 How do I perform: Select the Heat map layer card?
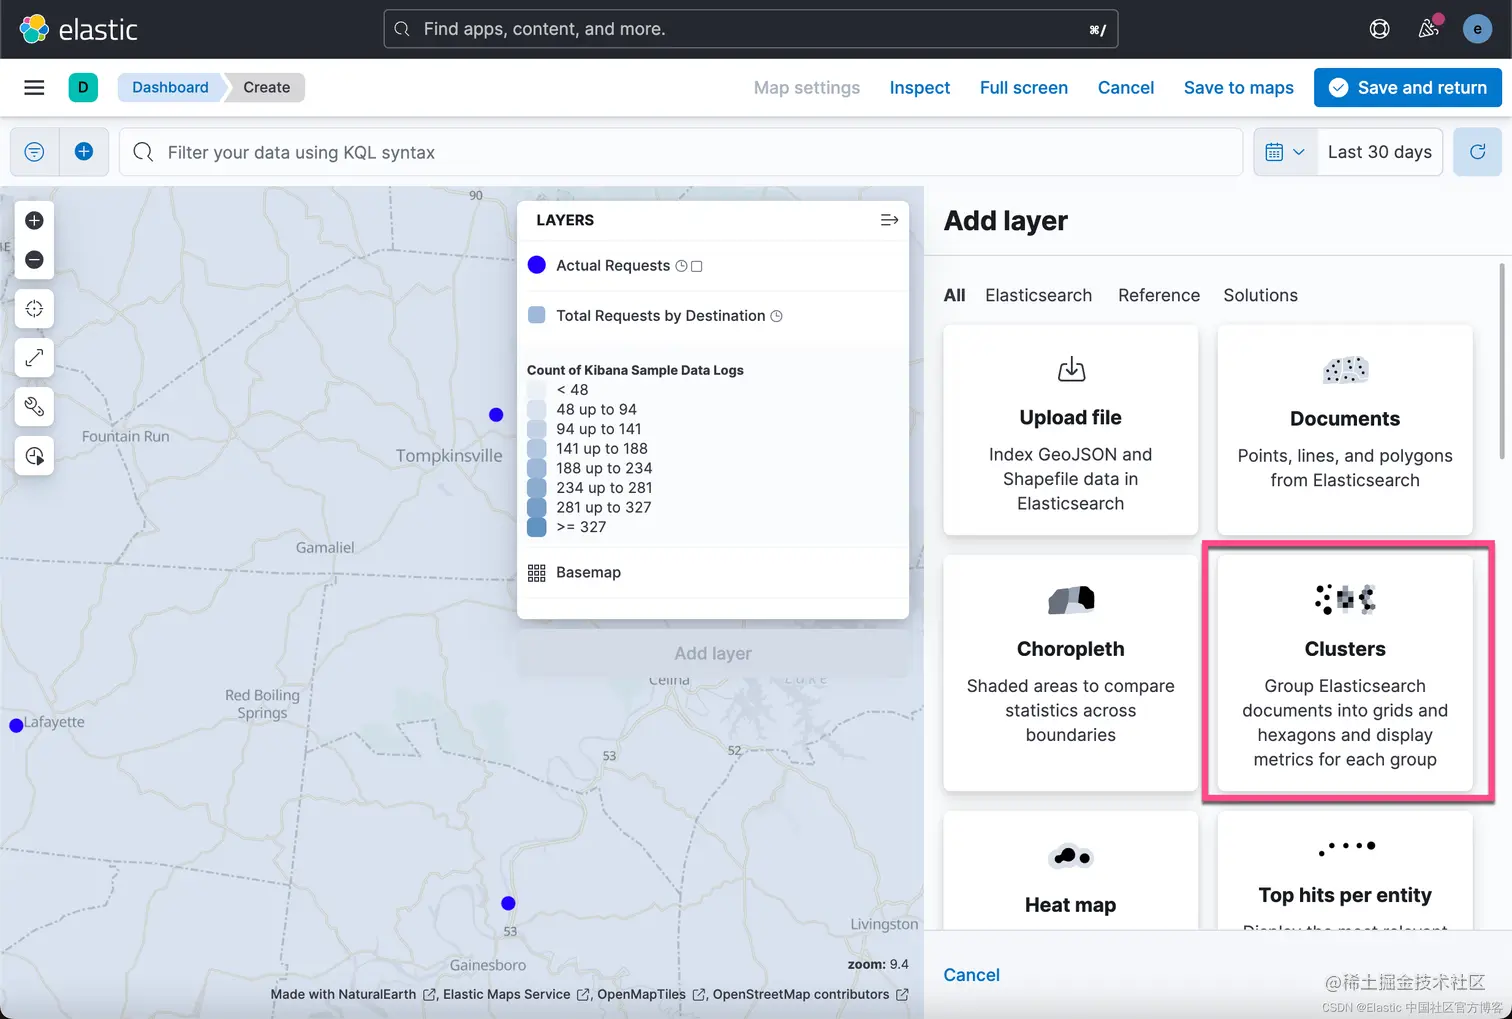coord(1071,870)
